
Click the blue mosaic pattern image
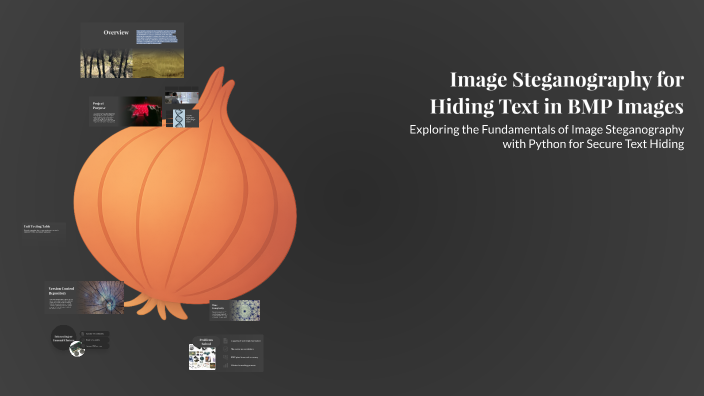245,310
